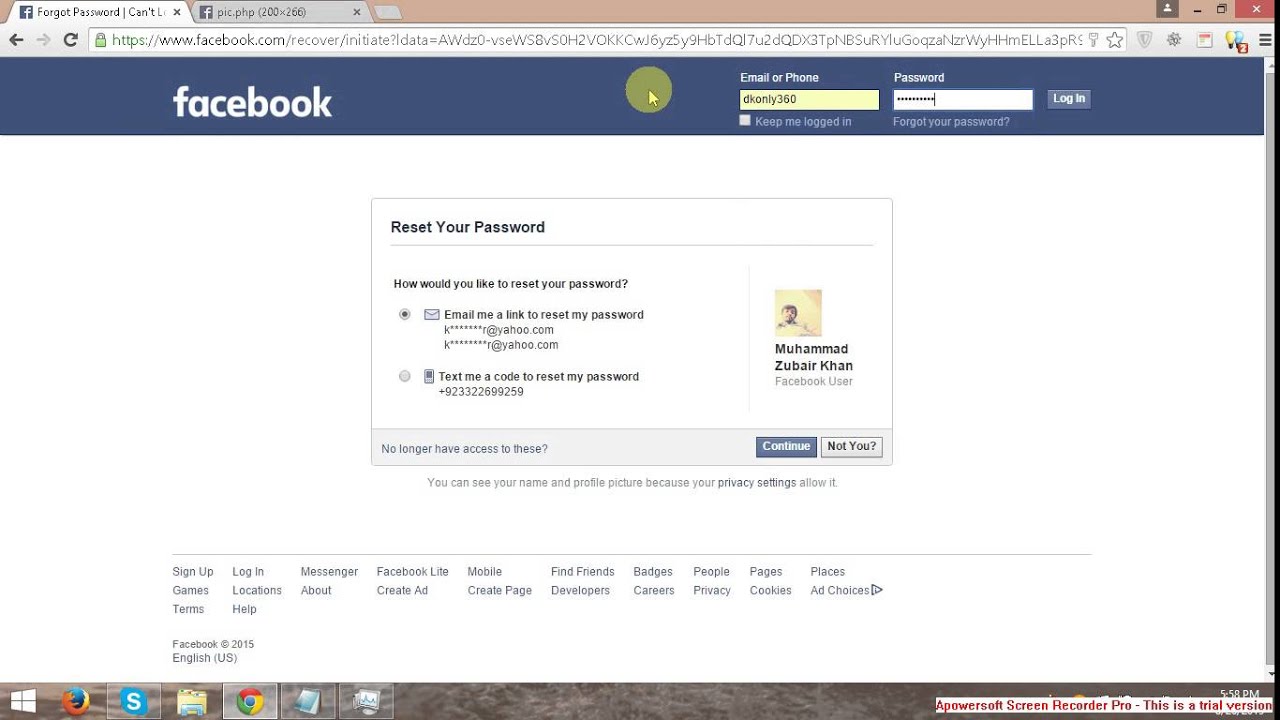Click the English (US) language link
The height and width of the screenshot is (720, 1280).
[204, 658]
